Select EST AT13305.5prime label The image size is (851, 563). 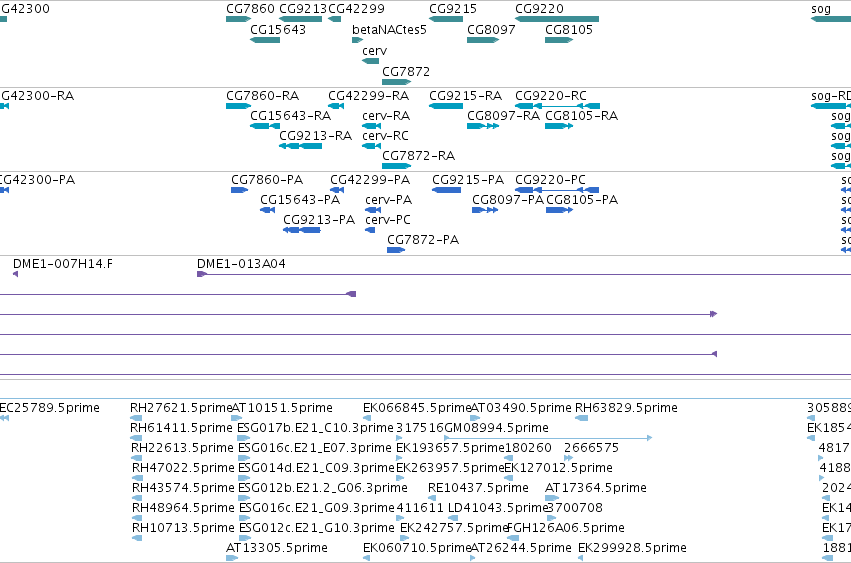(x=277, y=548)
